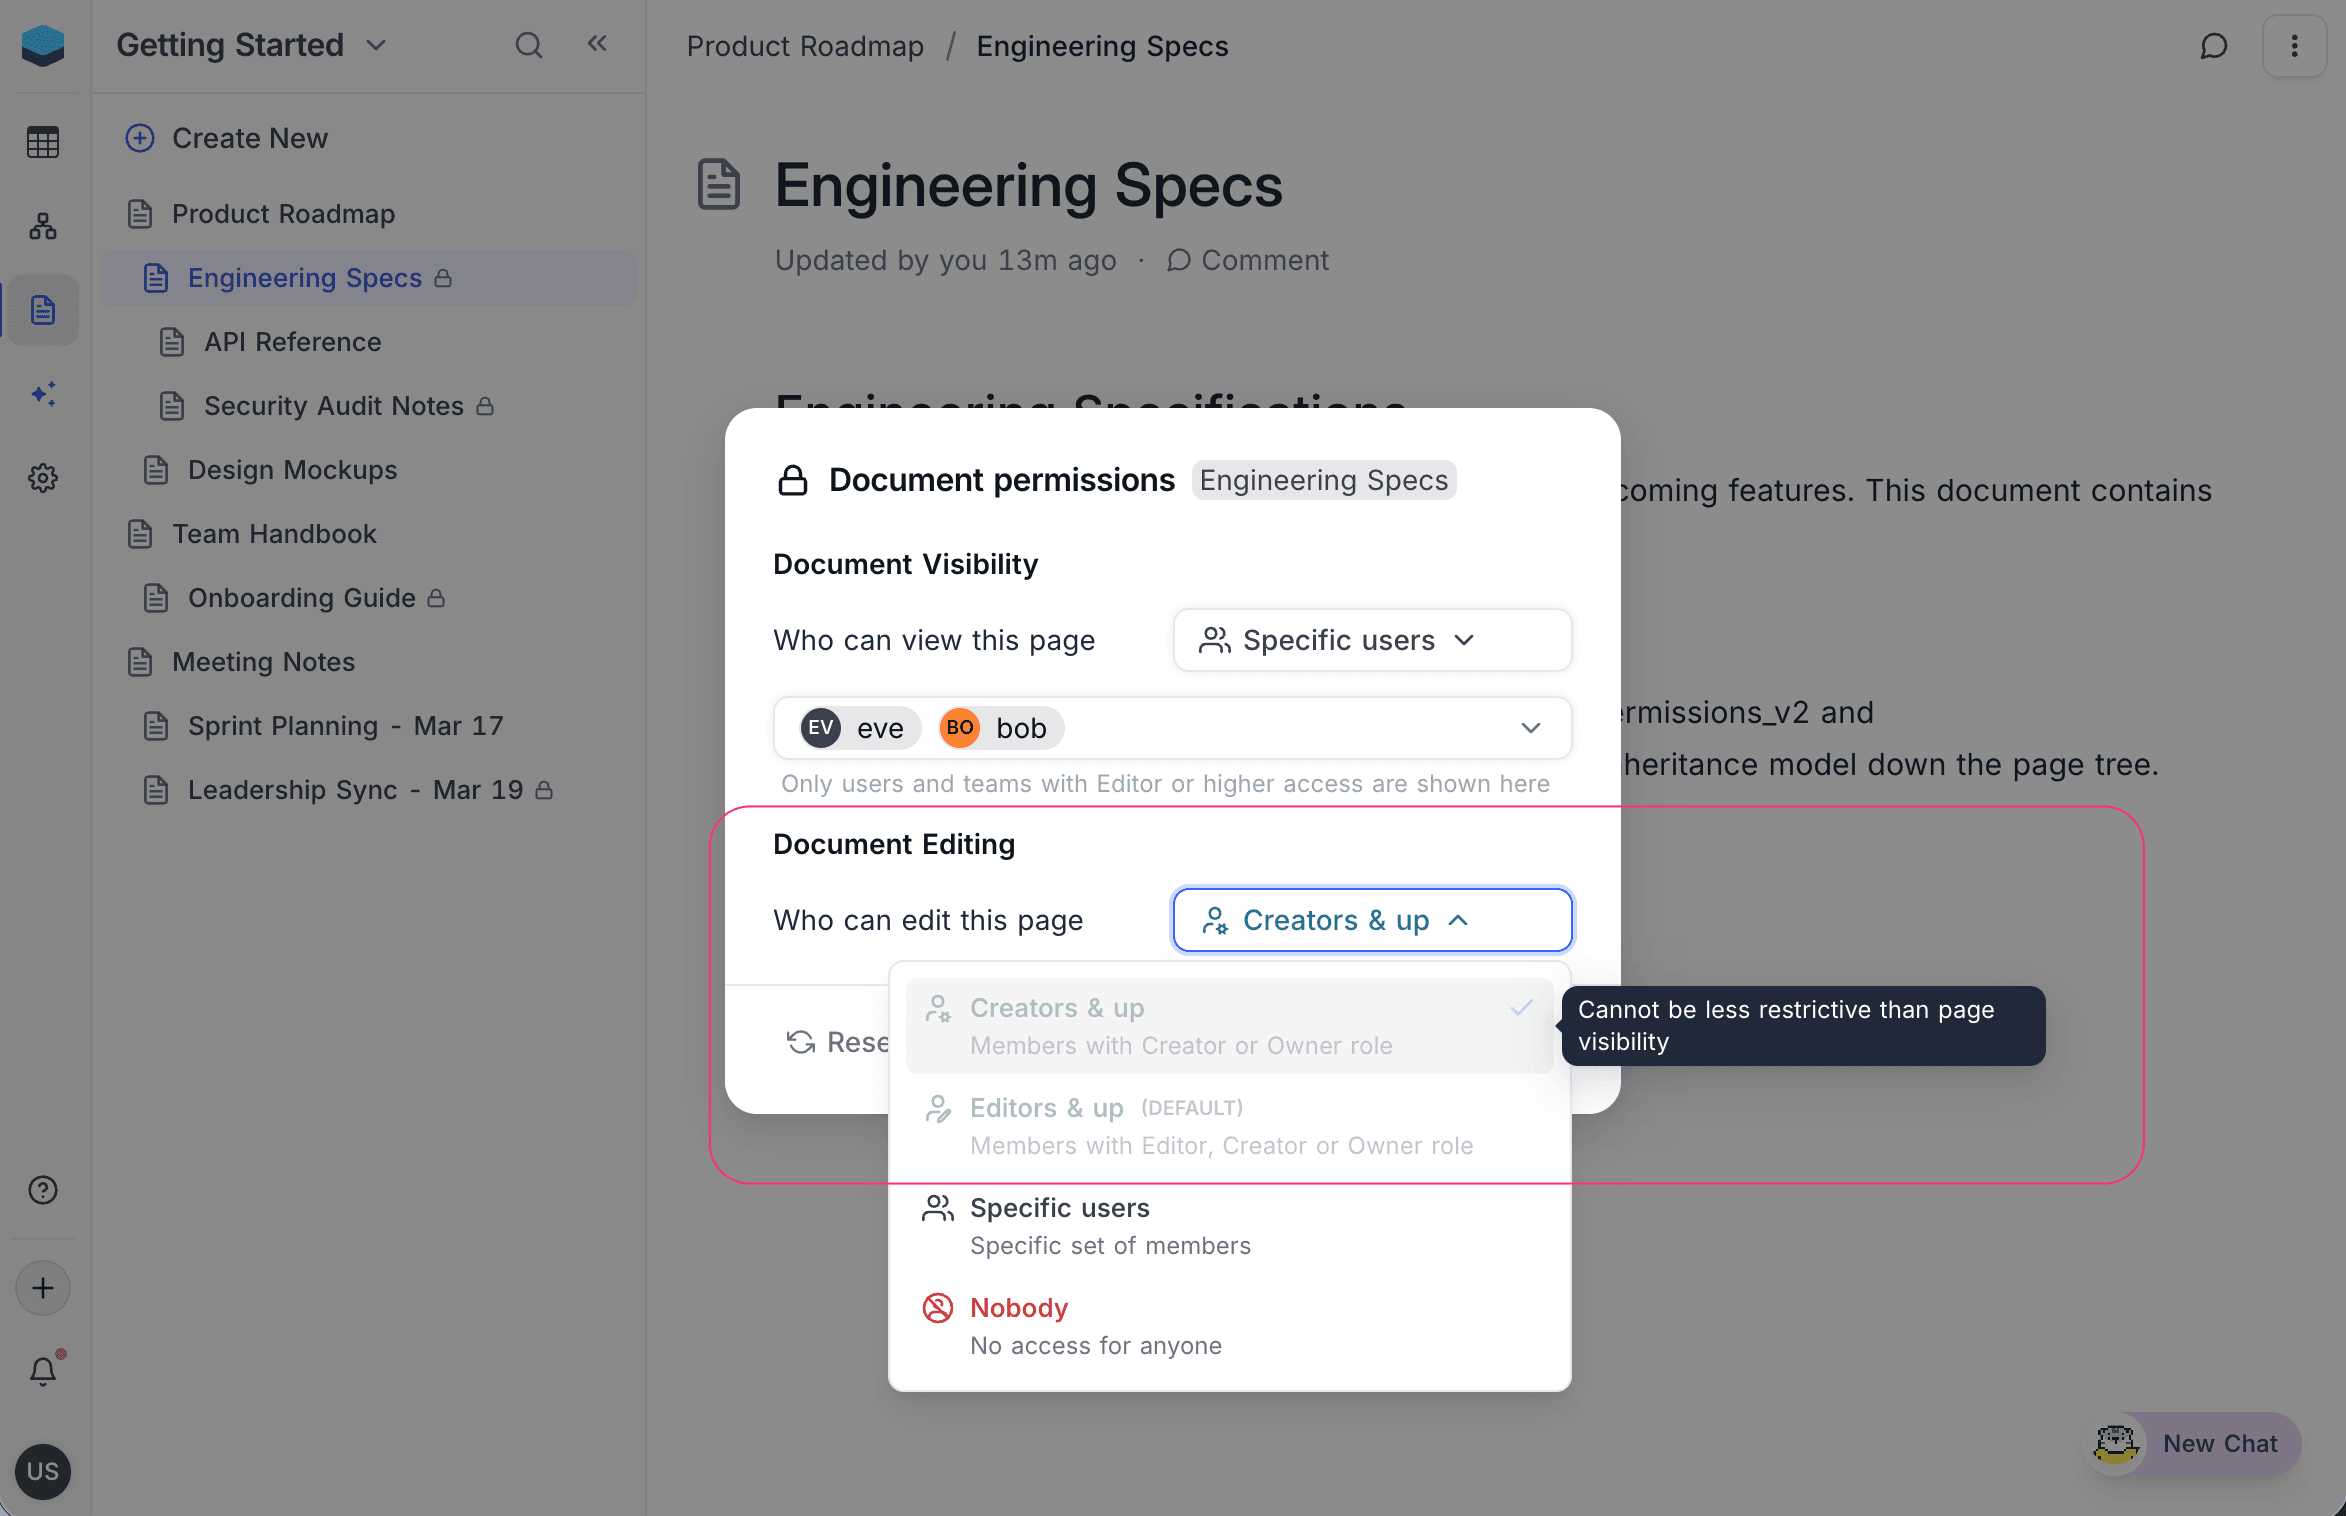Click the AI sparkles icon
The image size is (2346, 1516).
(x=42, y=394)
